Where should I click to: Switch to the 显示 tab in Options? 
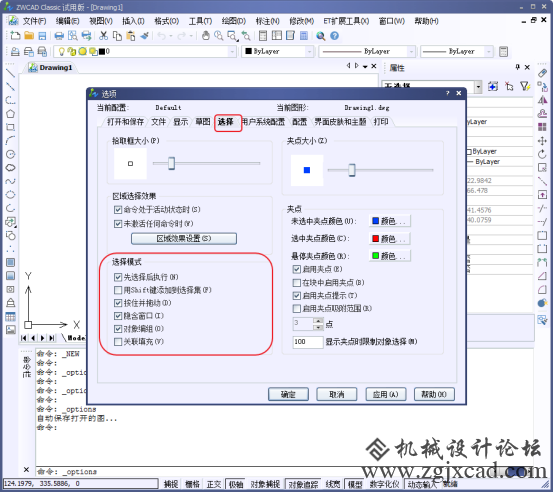(181, 122)
